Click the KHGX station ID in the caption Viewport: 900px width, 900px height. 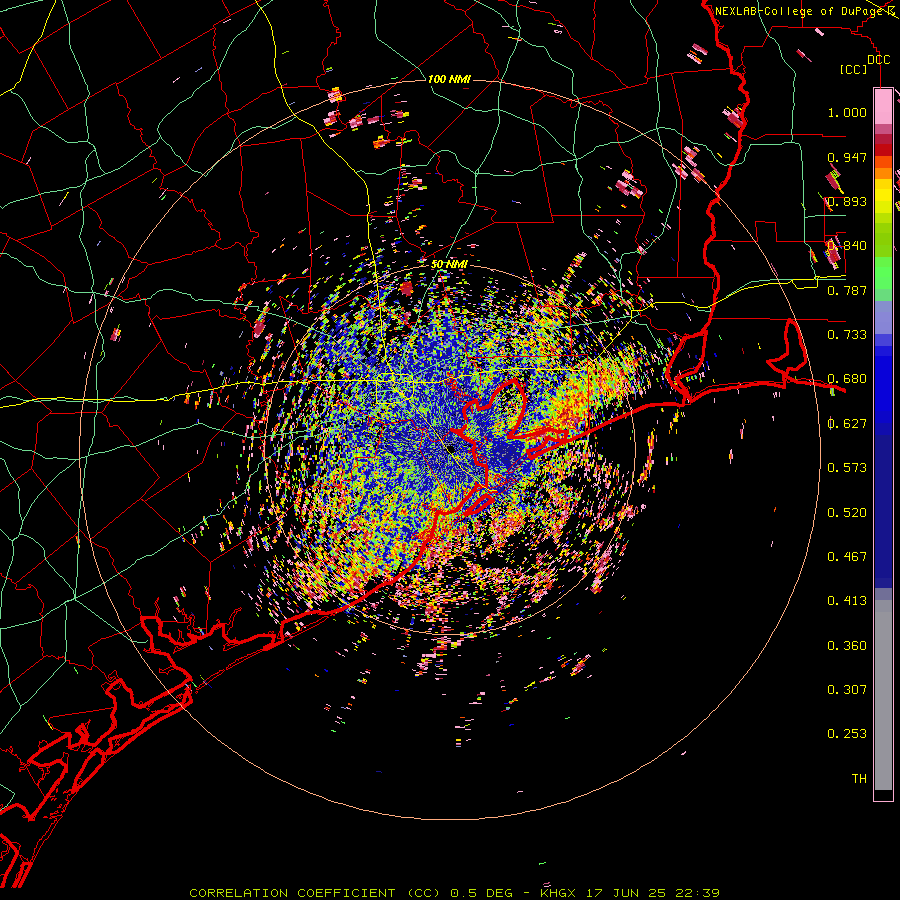coord(558,893)
